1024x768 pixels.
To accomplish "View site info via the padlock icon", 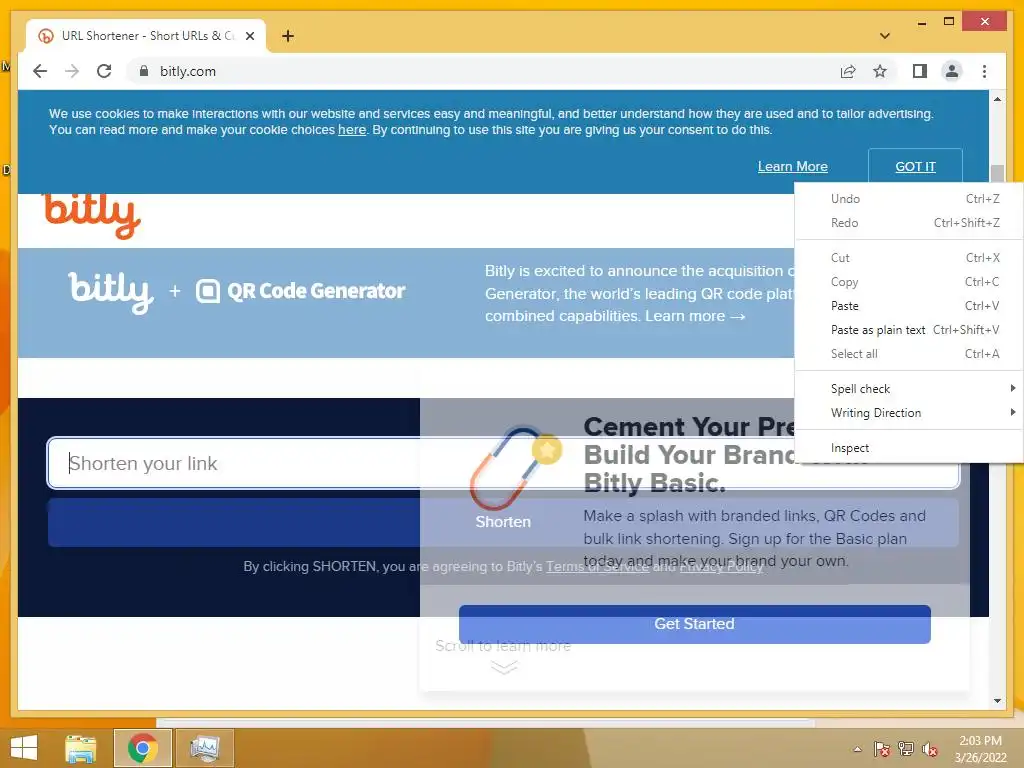I will click(144, 71).
